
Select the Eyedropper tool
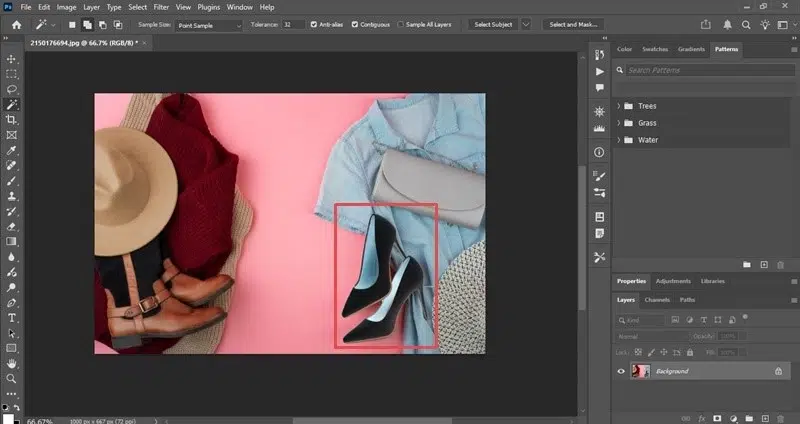(11, 151)
